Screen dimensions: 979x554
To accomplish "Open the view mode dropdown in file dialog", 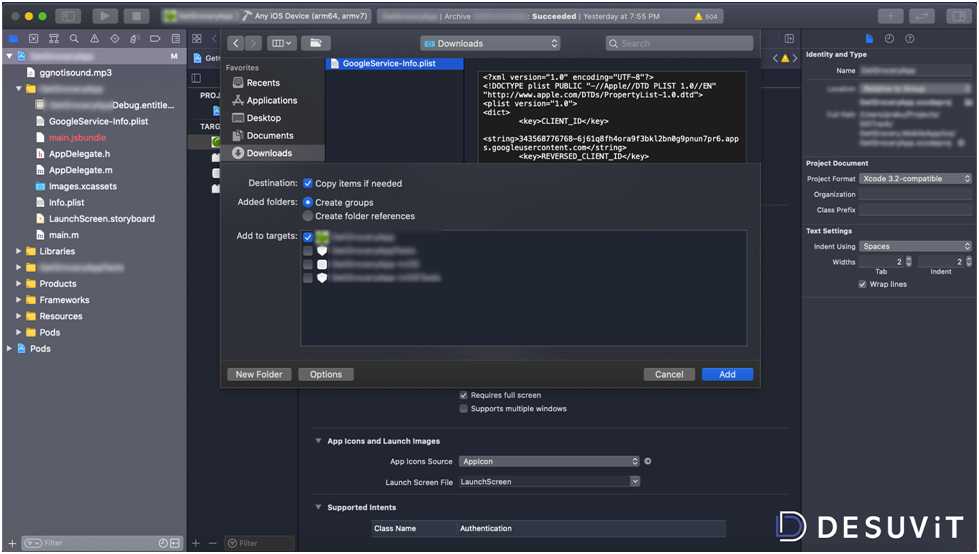I will click(x=282, y=43).
